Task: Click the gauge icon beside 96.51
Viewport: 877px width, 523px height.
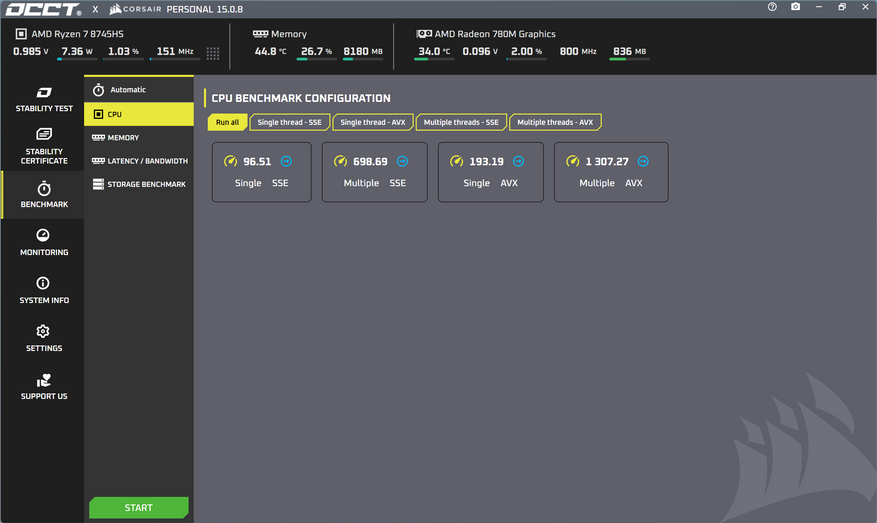Action: click(x=230, y=161)
